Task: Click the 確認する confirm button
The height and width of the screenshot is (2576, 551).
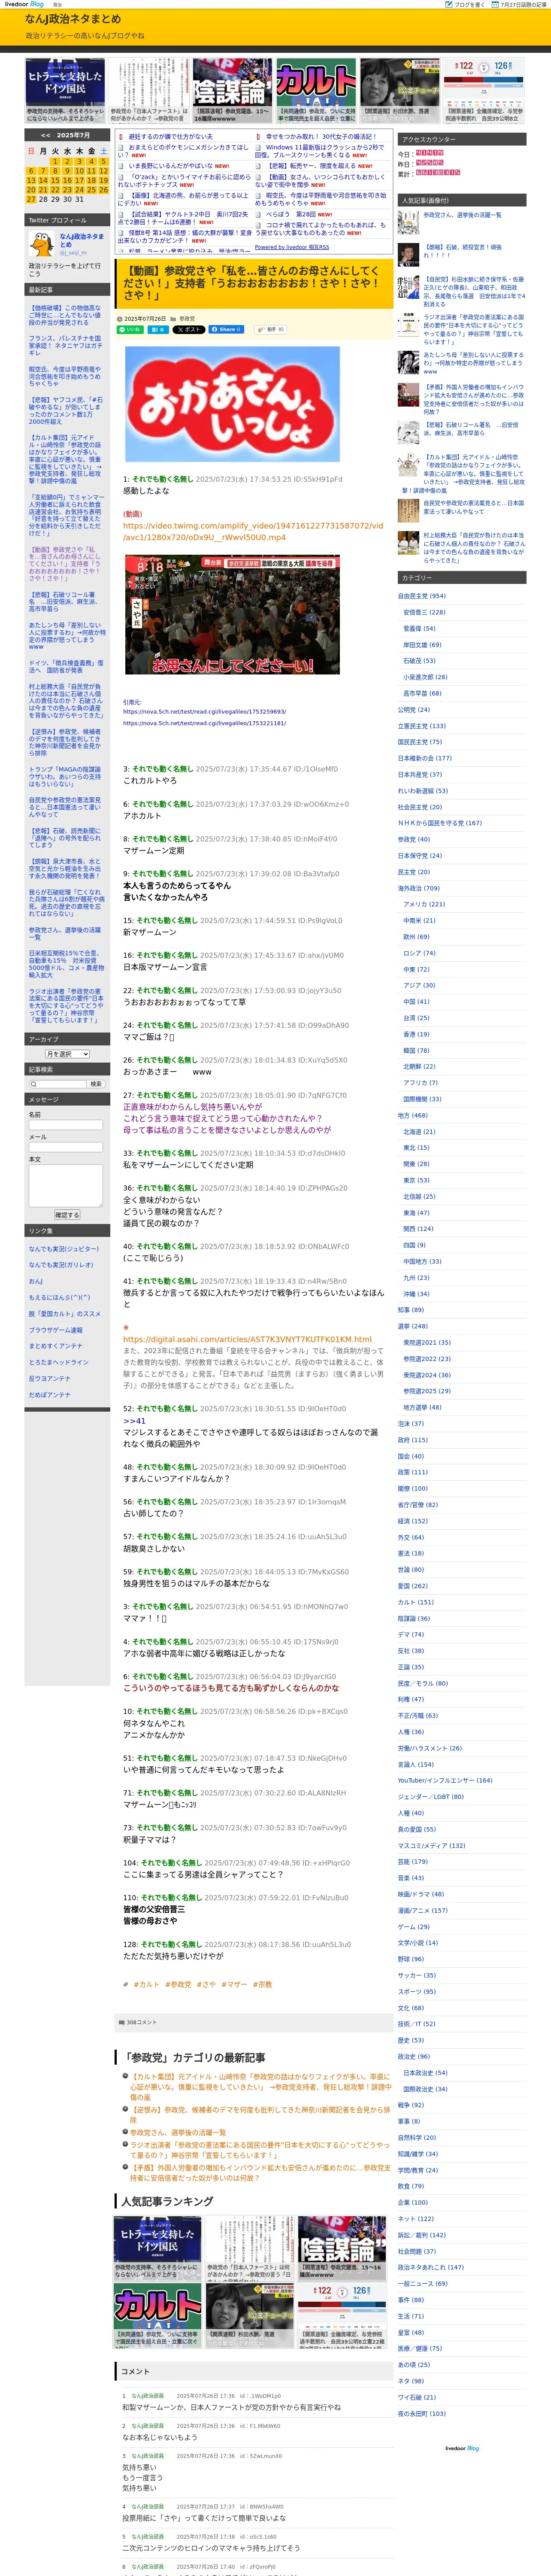Action: click(66, 1215)
